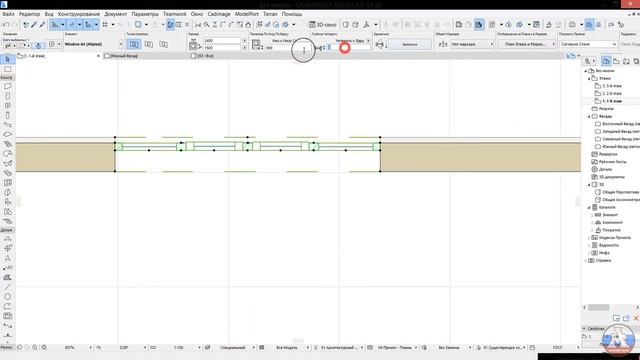Open Восточный Фасад in the navigator
Image resolution: width=640 pixels, height=360 pixels.
[x=617, y=124]
